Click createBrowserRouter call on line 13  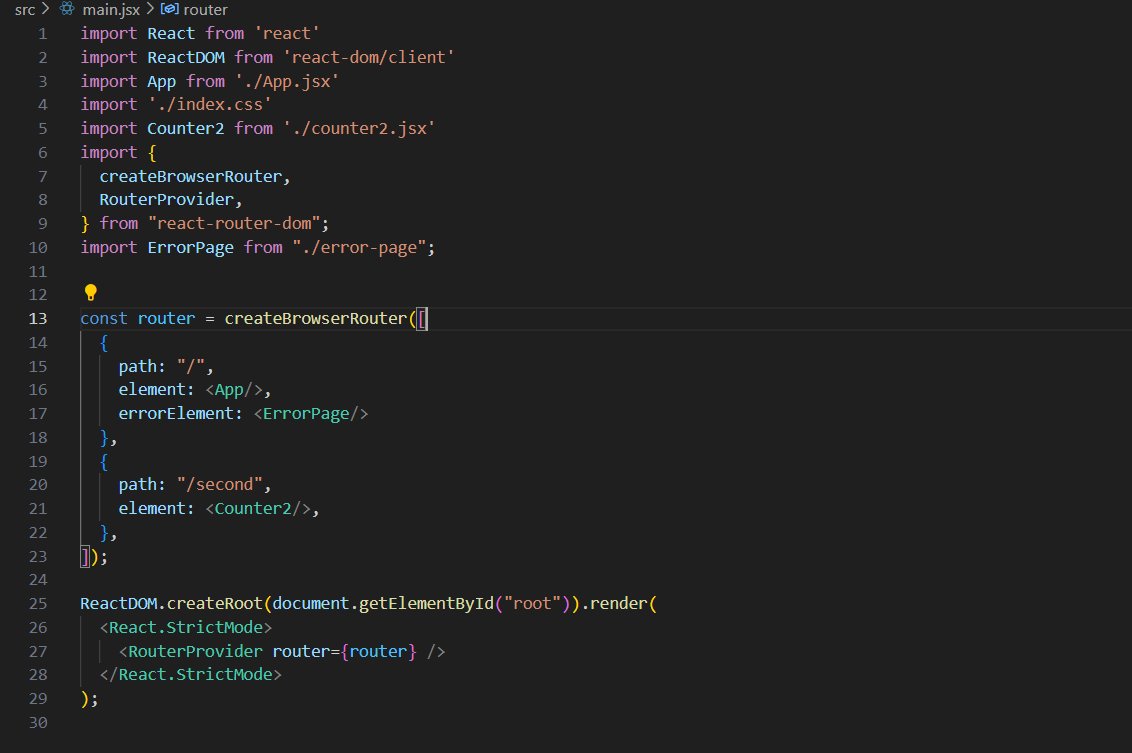click(x=315, y=318)
